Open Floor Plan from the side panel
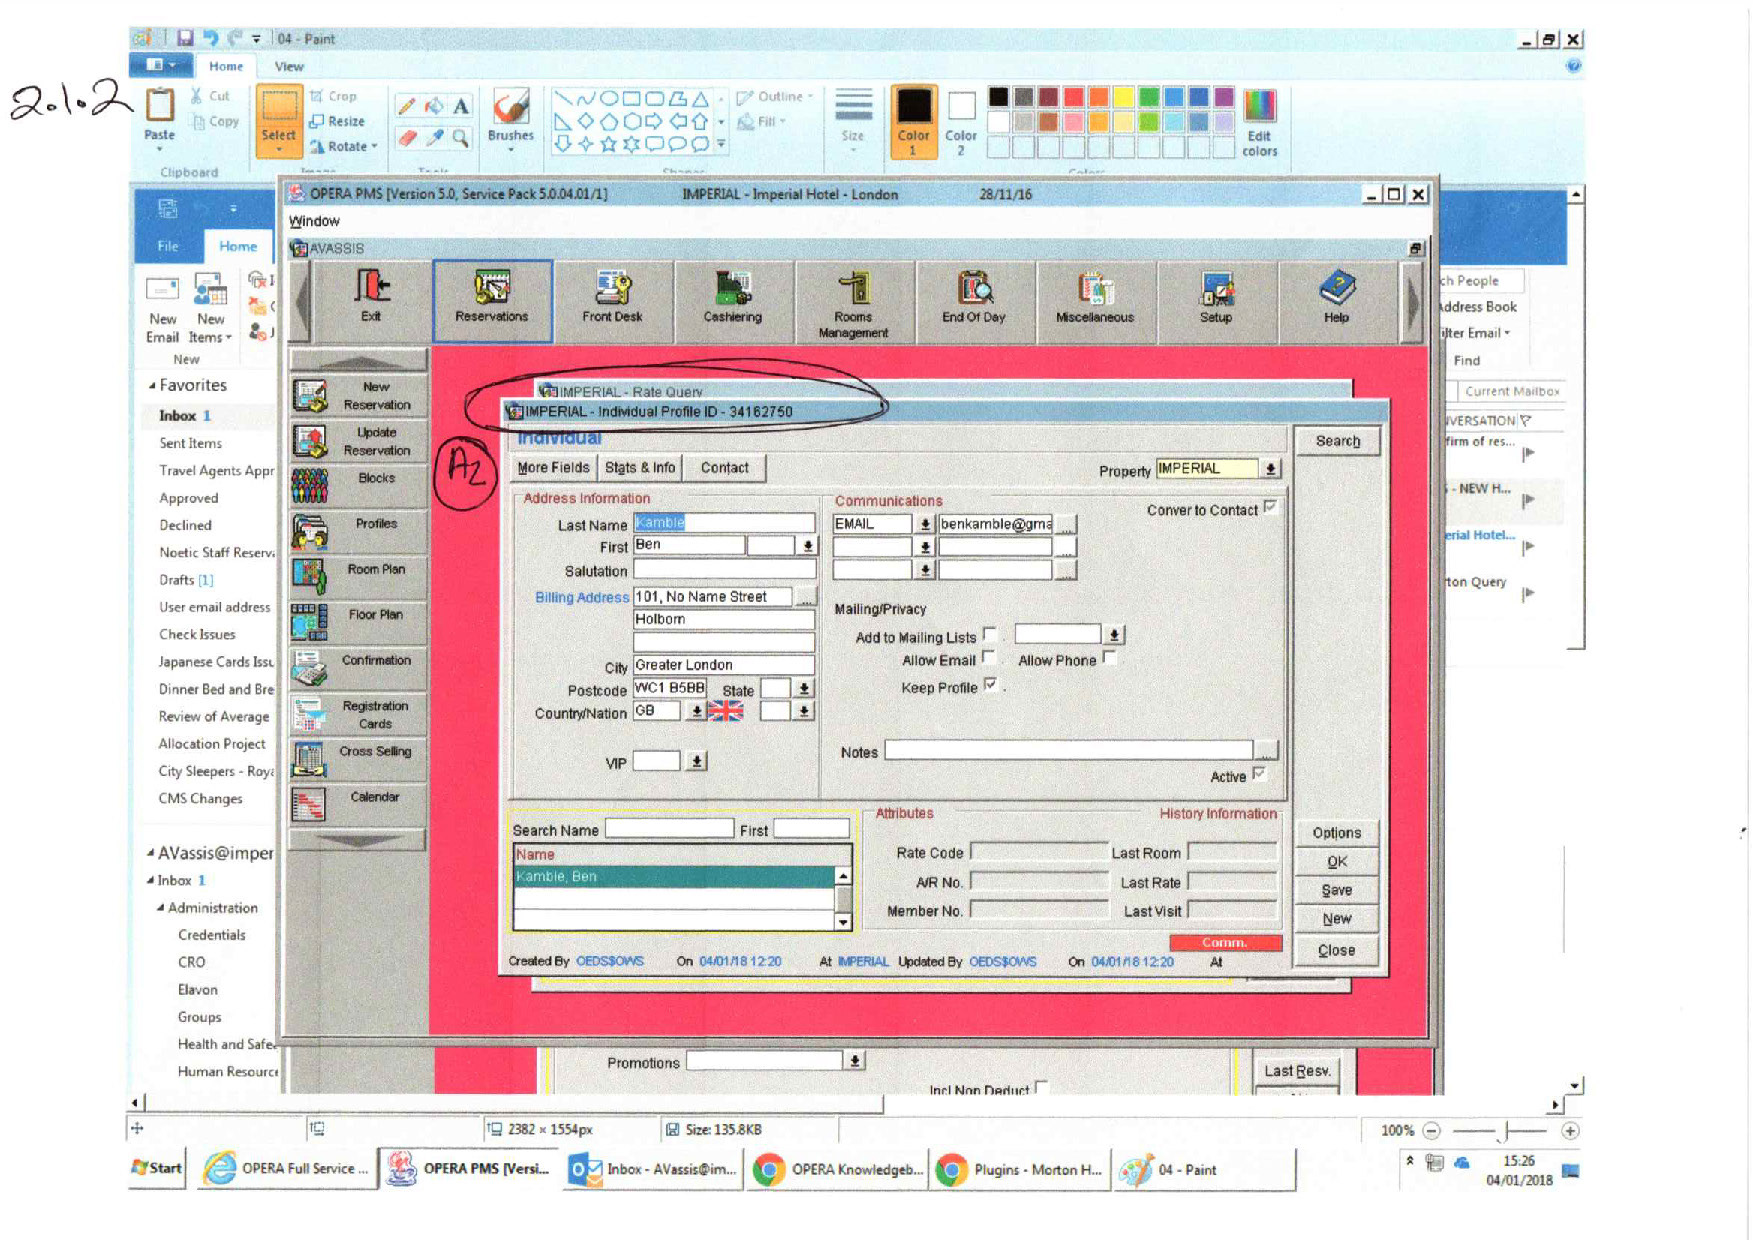This screenshot has width=1753, height=1240. pyautogui.click(x=358, y=623)
